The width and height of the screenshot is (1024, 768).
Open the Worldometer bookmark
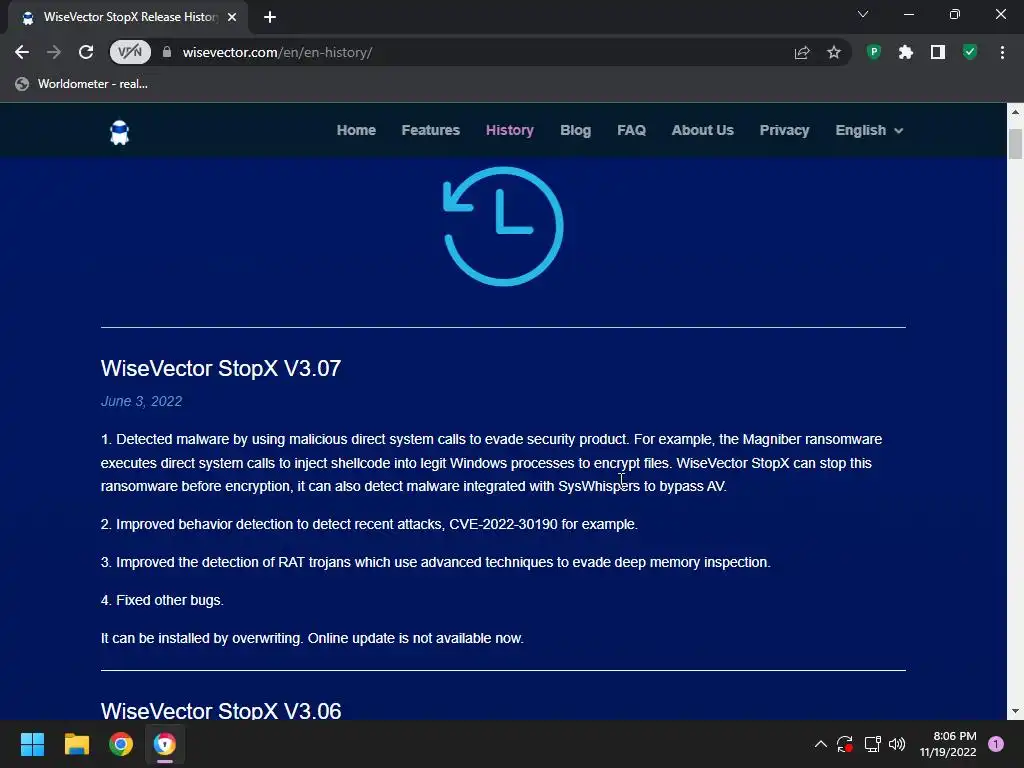pyautogui.click(x=82, y=84)
